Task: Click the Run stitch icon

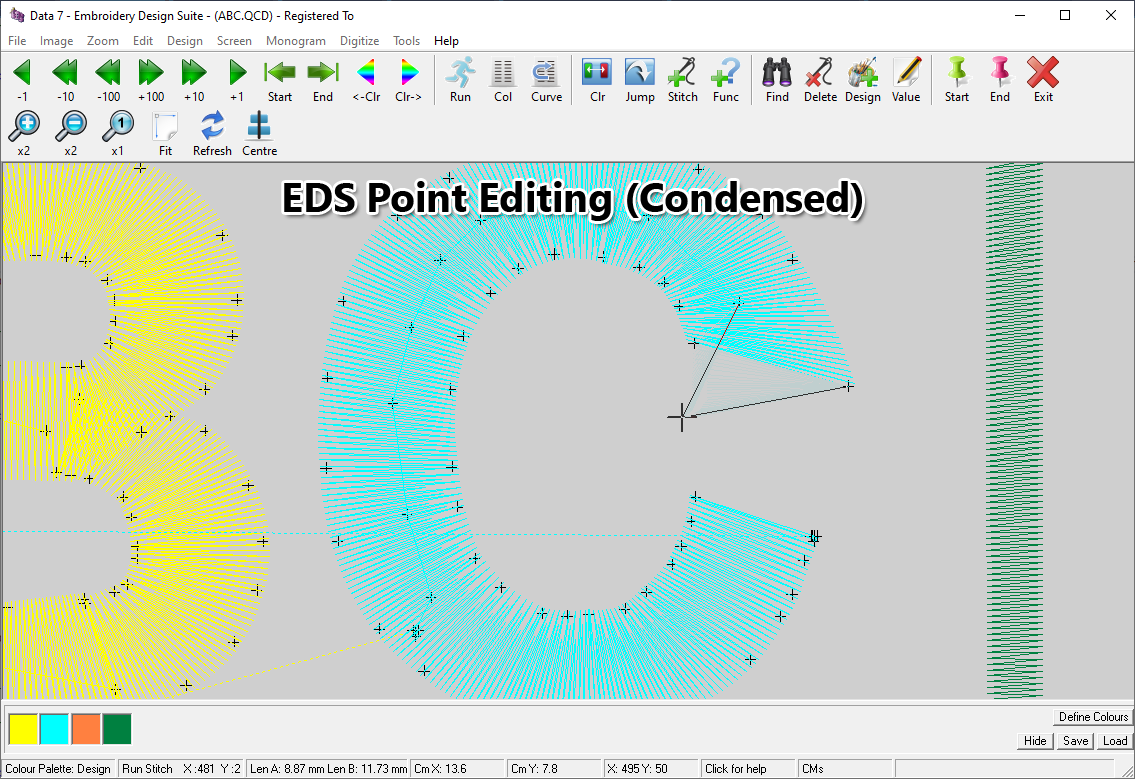Action: click(x=460, y=80)
